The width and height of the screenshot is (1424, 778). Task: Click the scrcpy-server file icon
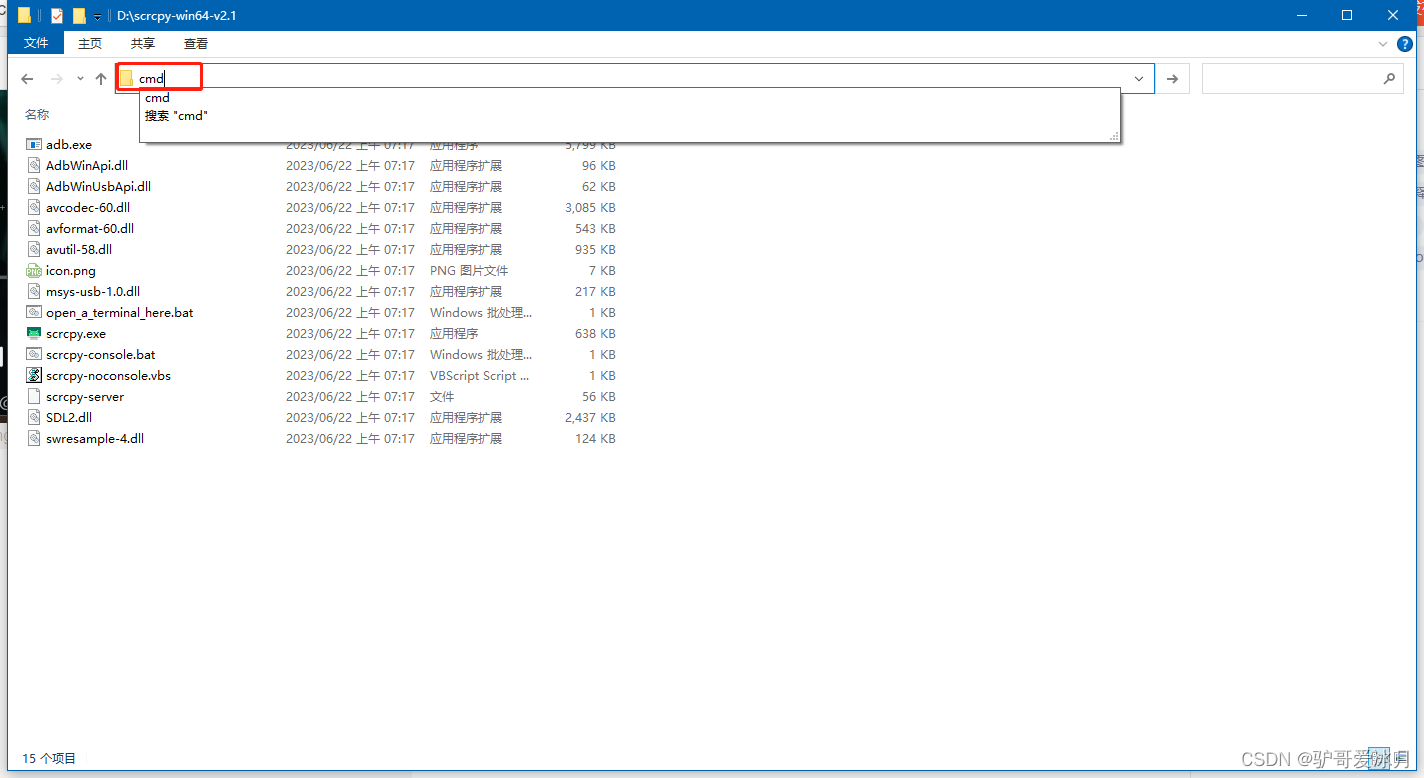click(34, 397)
